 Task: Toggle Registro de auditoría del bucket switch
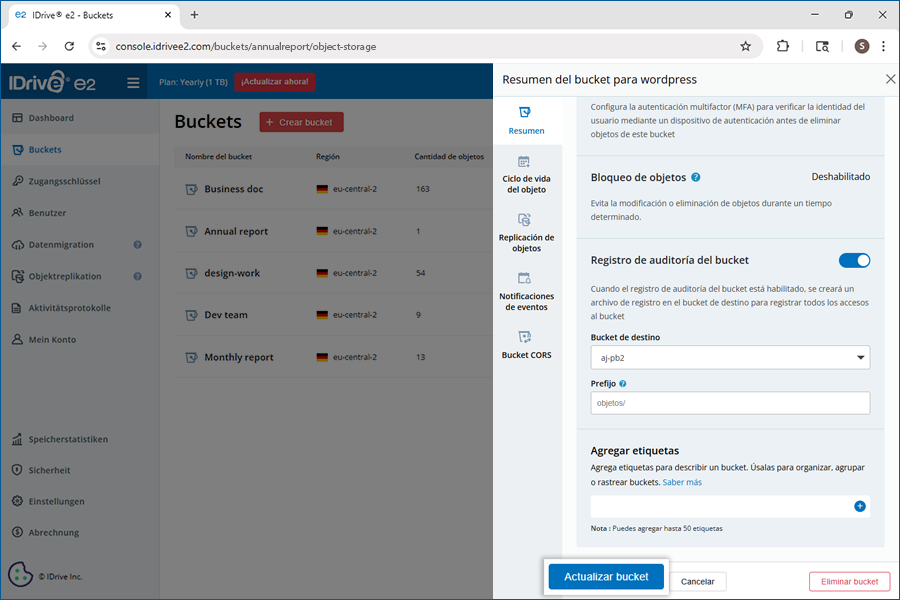(854, 261)
